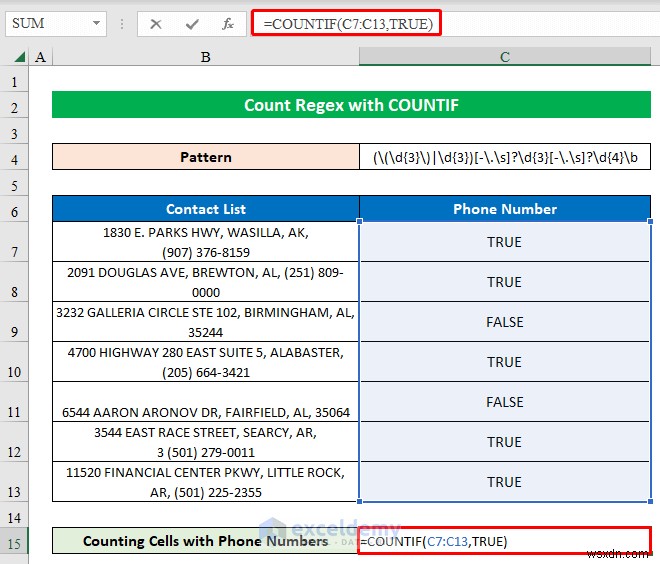Select column B header
This screenshot has height=564, width=660.
(x=205, y=57)
